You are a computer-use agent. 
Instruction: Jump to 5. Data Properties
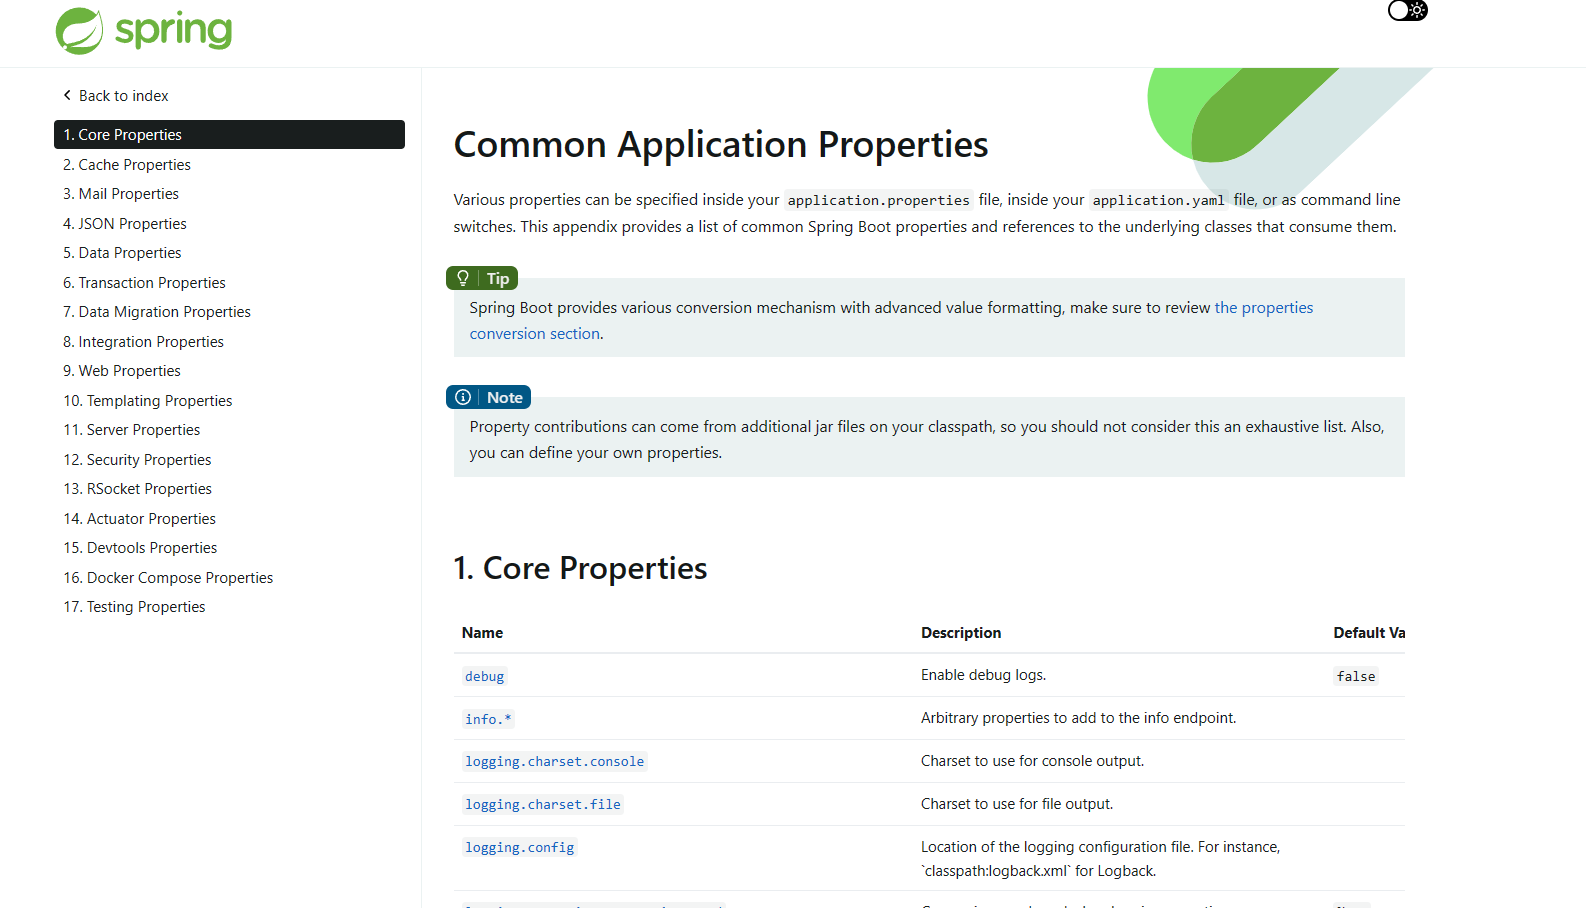122,253
